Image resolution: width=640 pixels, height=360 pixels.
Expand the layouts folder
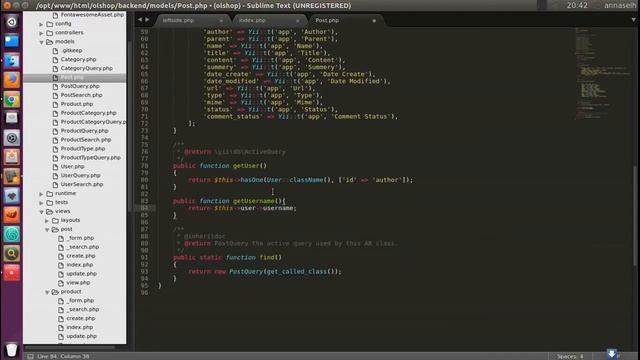[x=47, y=221]
